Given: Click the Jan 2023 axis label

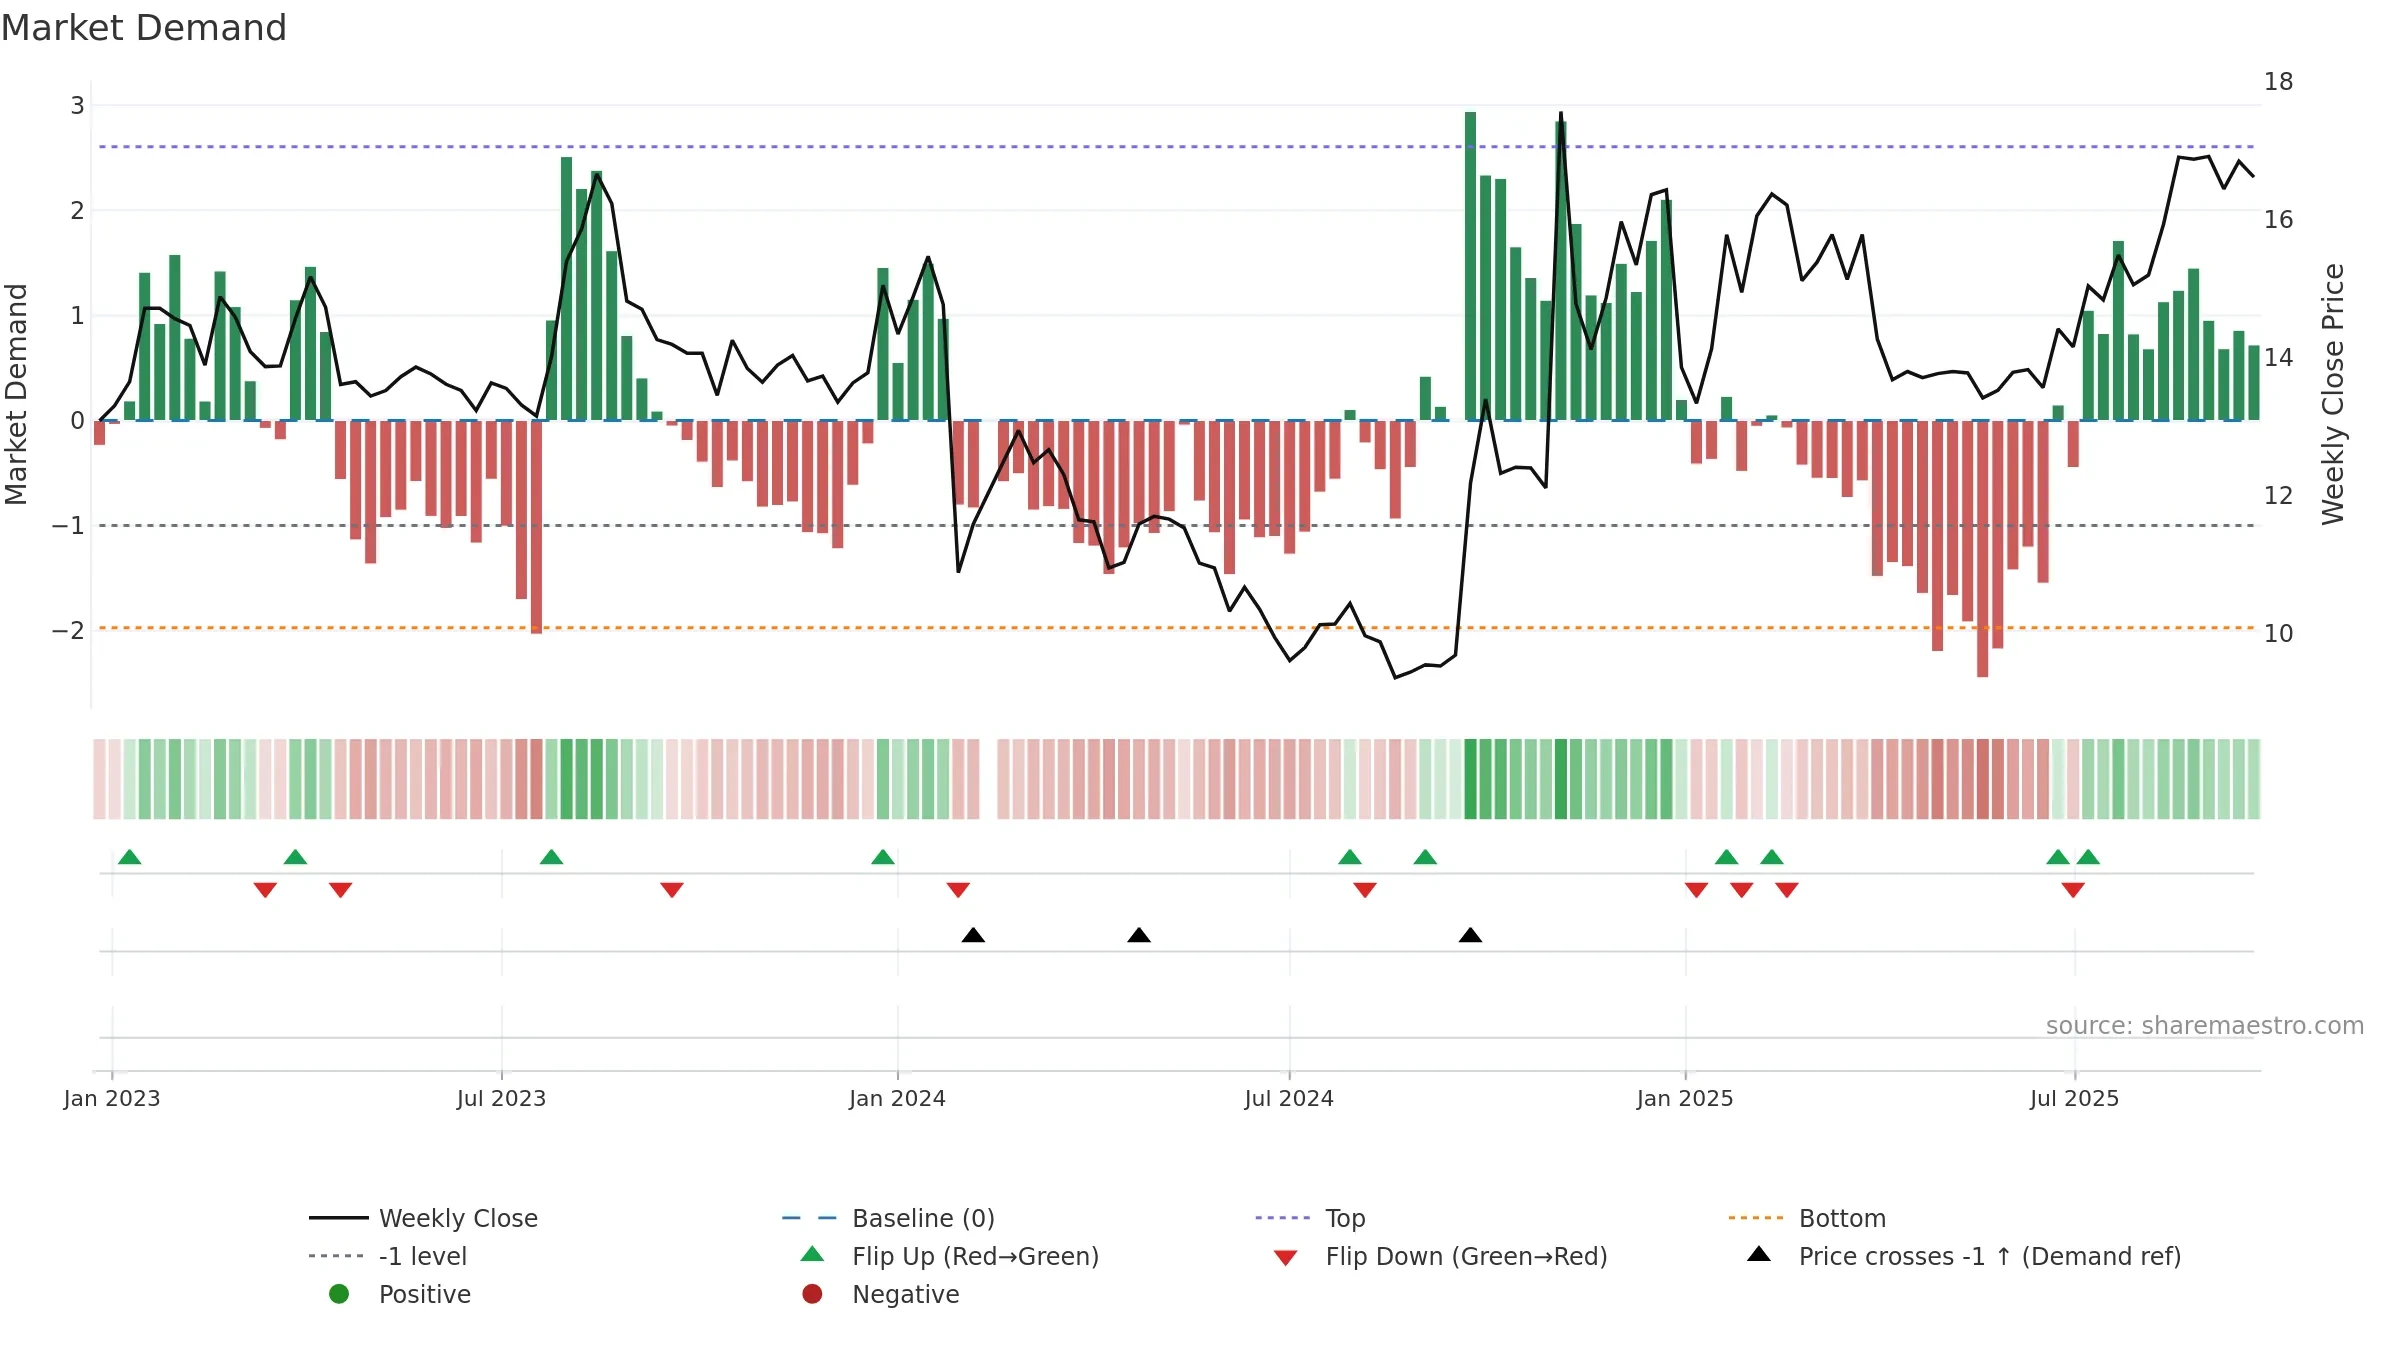Looking at the screenshot, I should click(x=112, y=1098).
